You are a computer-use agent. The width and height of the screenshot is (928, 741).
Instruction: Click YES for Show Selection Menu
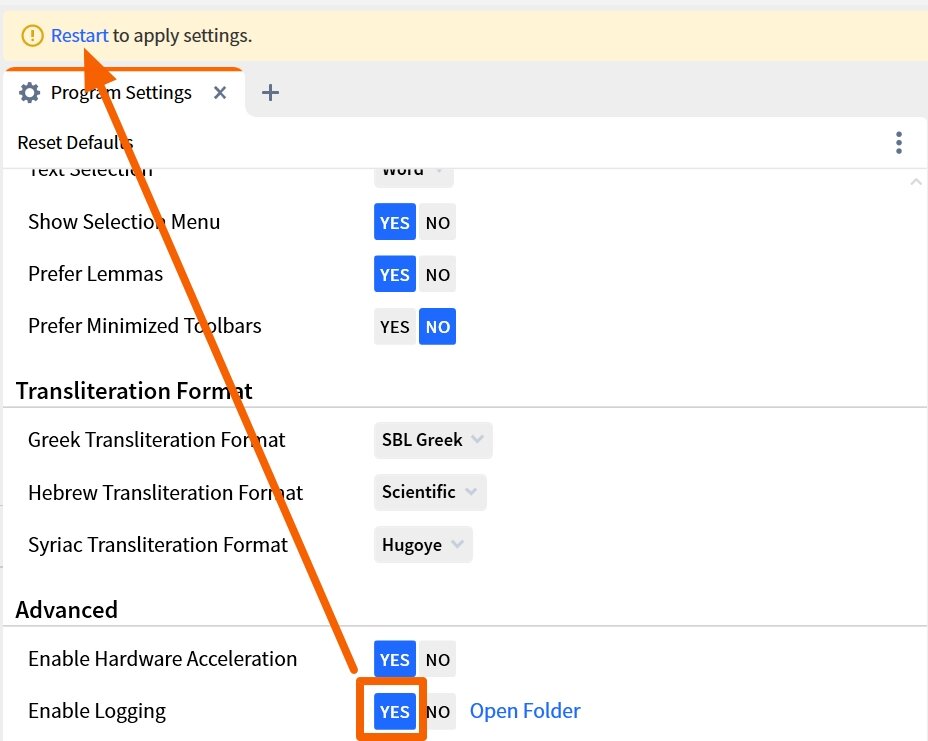[395, 223]
